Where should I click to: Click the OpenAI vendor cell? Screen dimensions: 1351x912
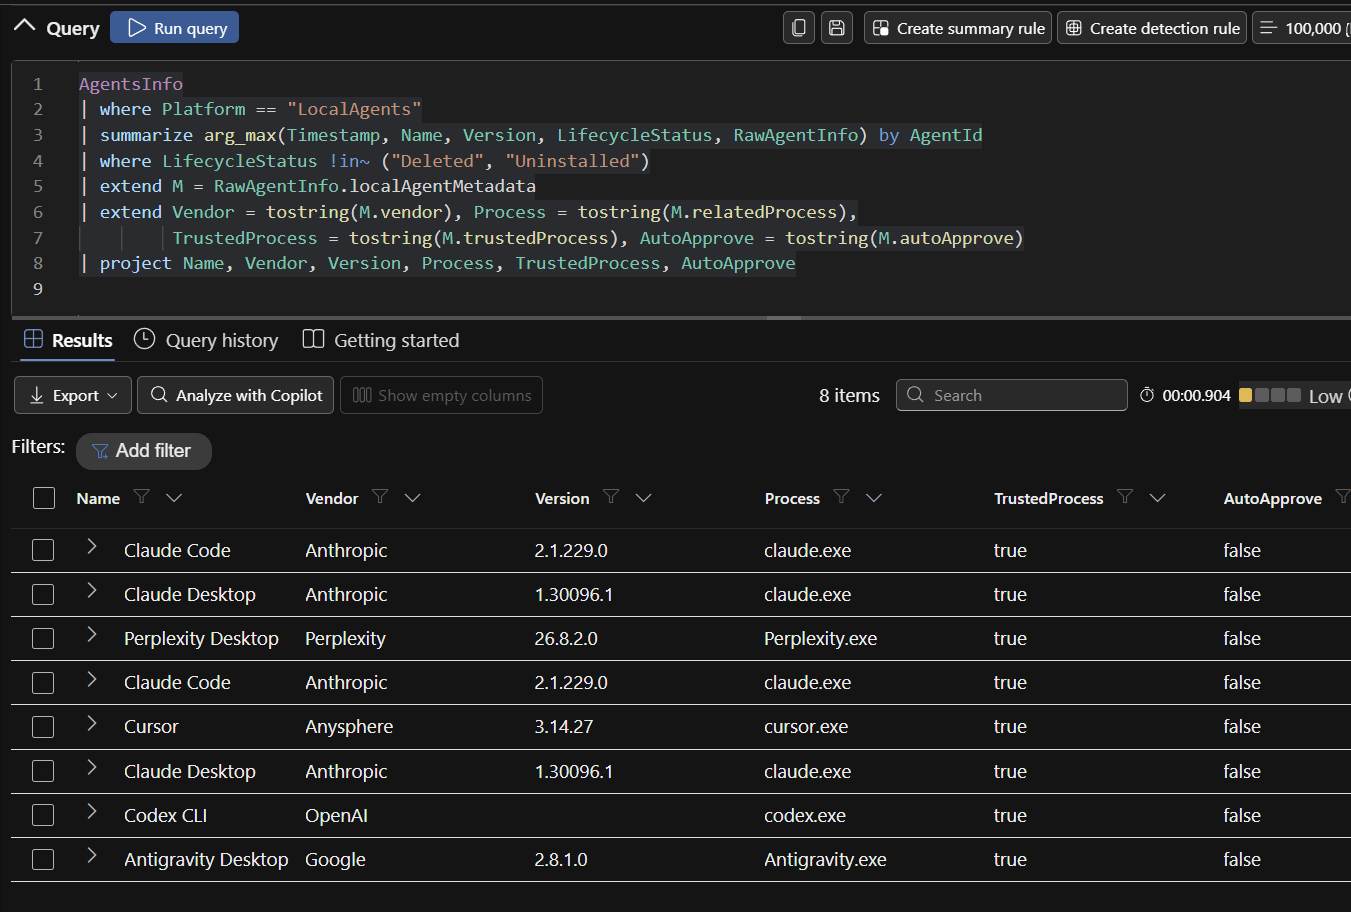336,815
